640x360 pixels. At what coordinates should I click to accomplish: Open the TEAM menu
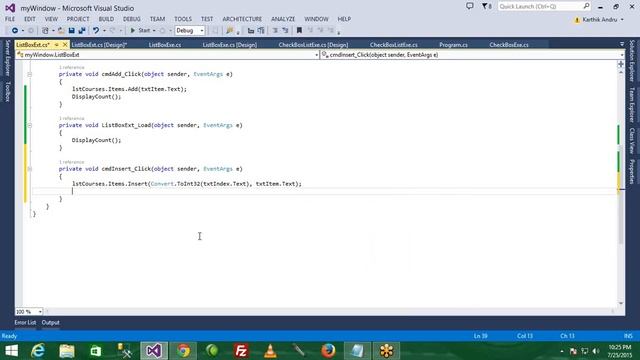[157, 19]
